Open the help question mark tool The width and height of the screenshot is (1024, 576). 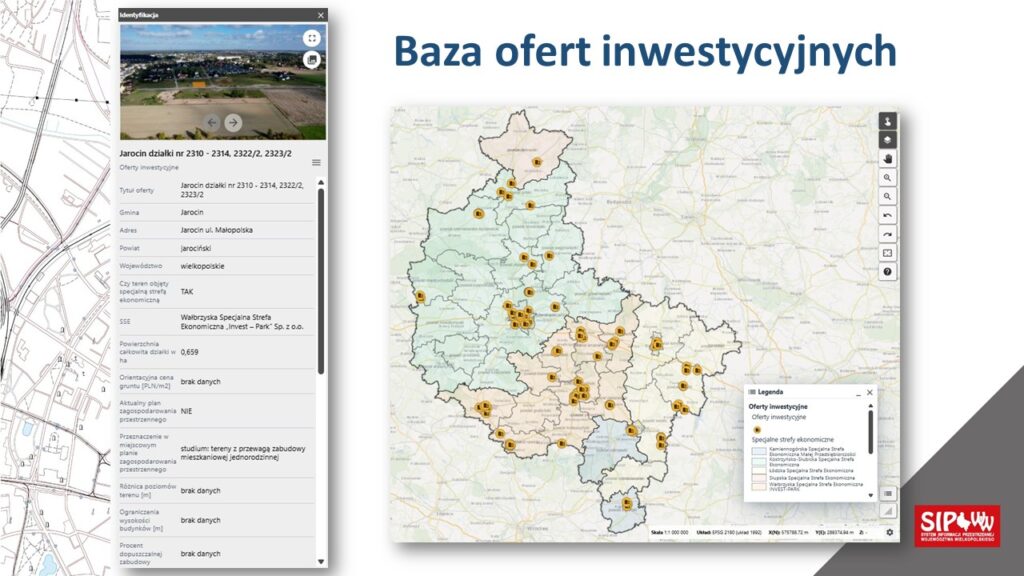887,271
